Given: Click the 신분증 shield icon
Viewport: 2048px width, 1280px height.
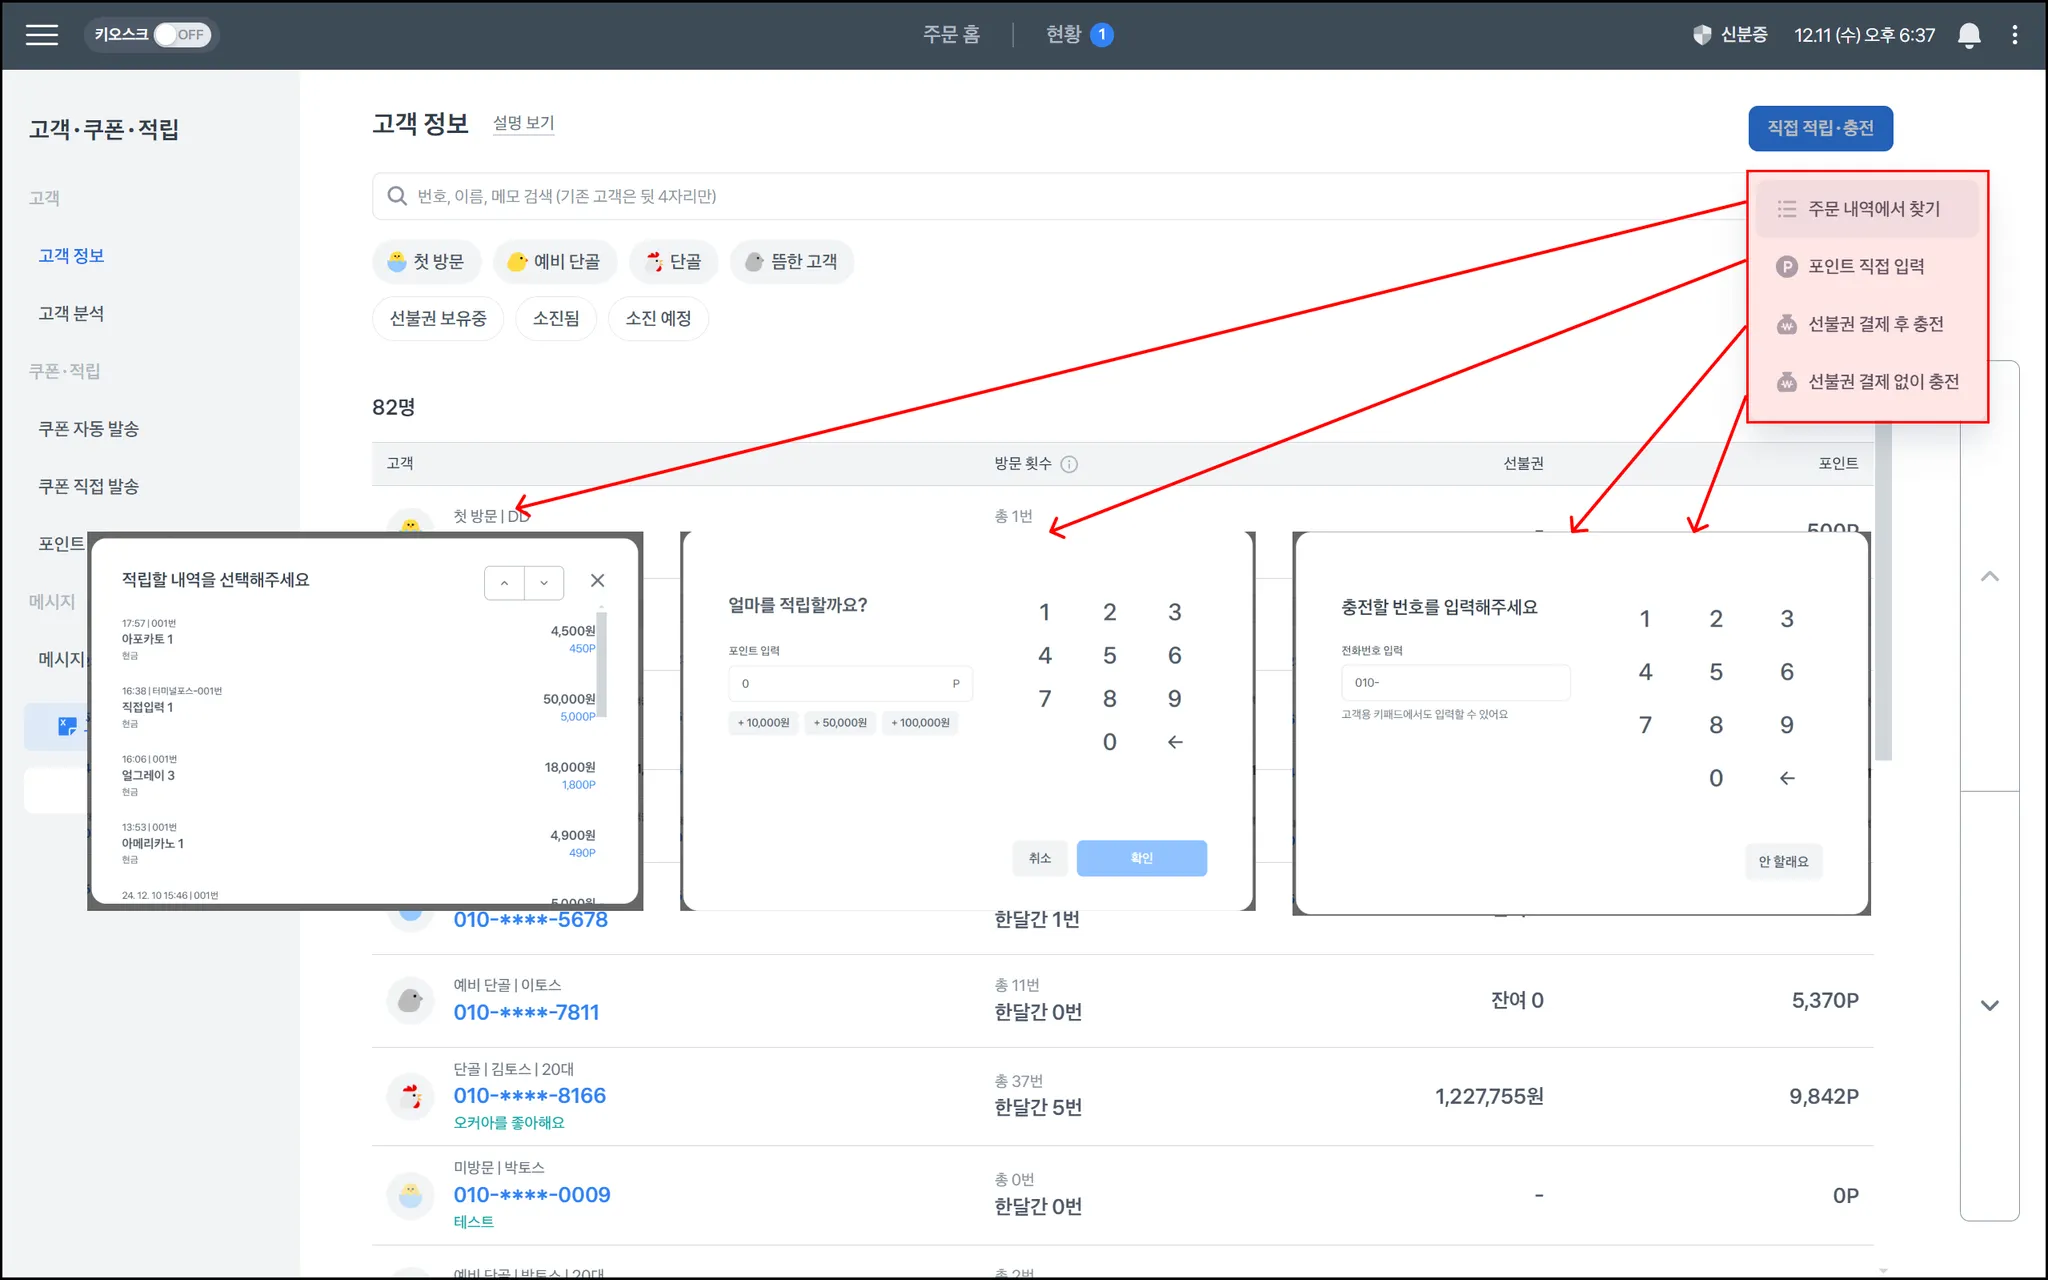Looking at the screenshot, I should pyautogui.click(x=1702, y=35).
